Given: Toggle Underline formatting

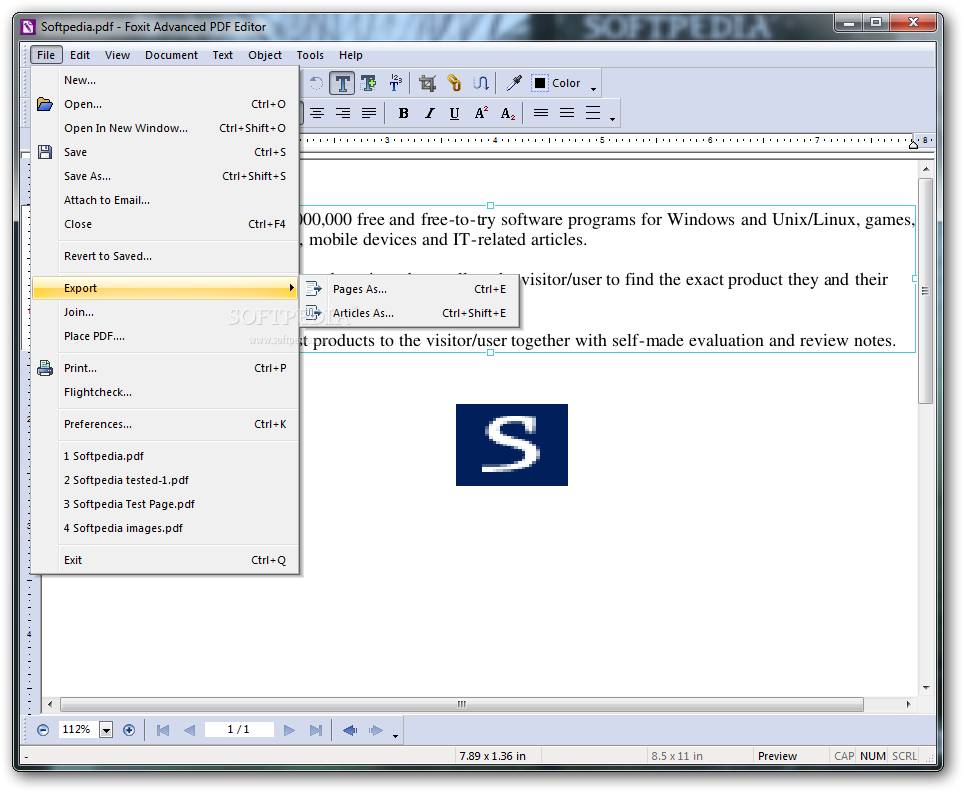Looking at the screenshot, I should pos(454,113).
